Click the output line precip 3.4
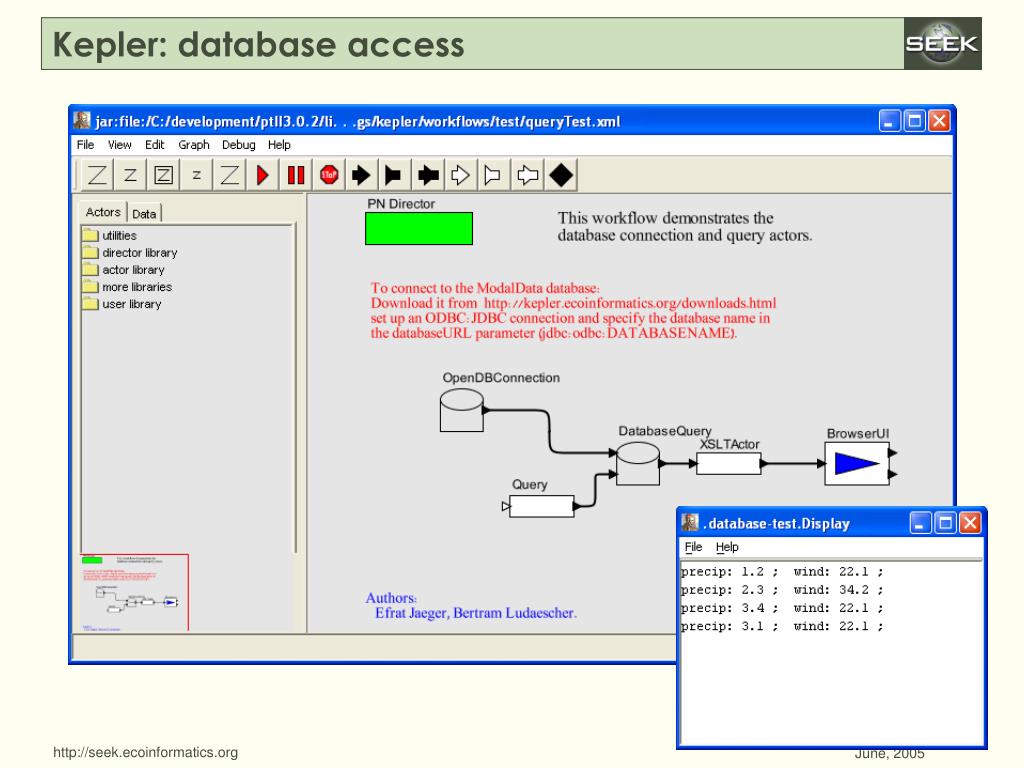1024x768 pixels. (782, 609)
